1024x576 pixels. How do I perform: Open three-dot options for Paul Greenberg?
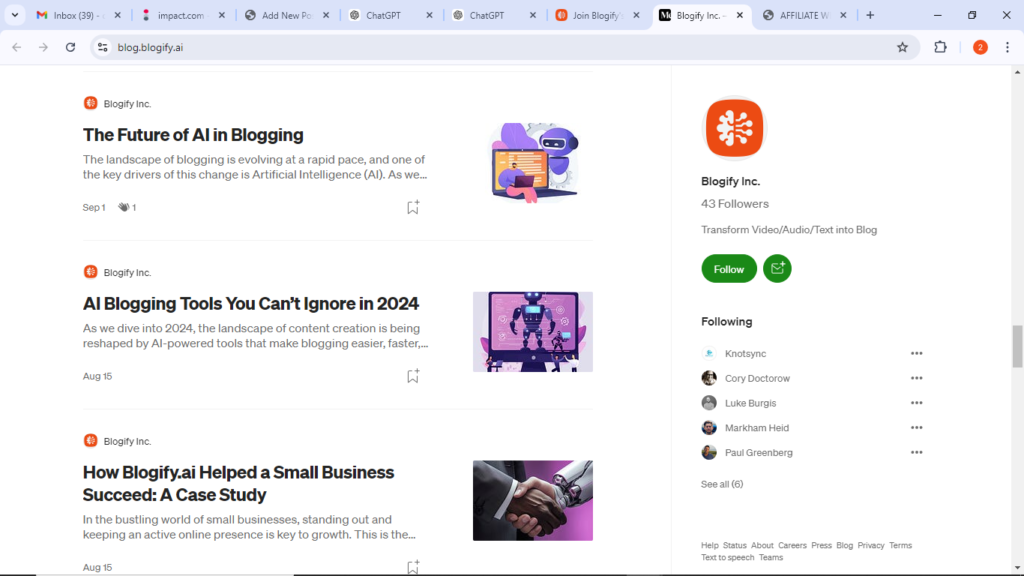[x=916, y=452]
